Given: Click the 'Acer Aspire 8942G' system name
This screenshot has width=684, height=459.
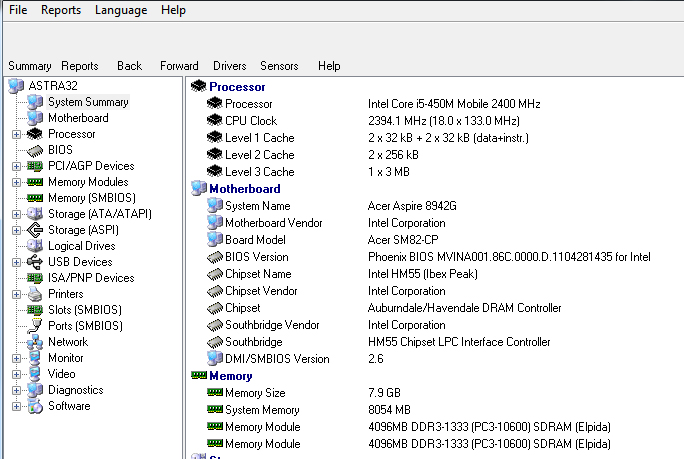Looking at the screenshot, I should click(x=412, y=206).
